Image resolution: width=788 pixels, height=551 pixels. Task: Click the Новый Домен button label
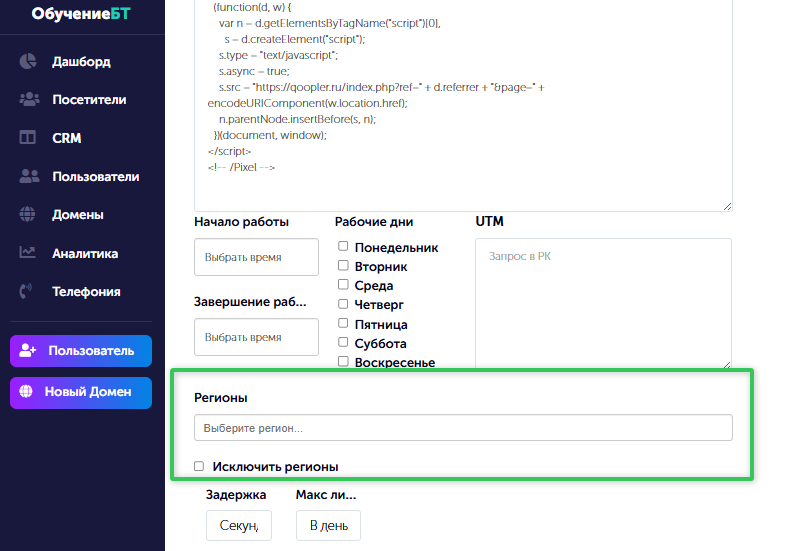88,392
